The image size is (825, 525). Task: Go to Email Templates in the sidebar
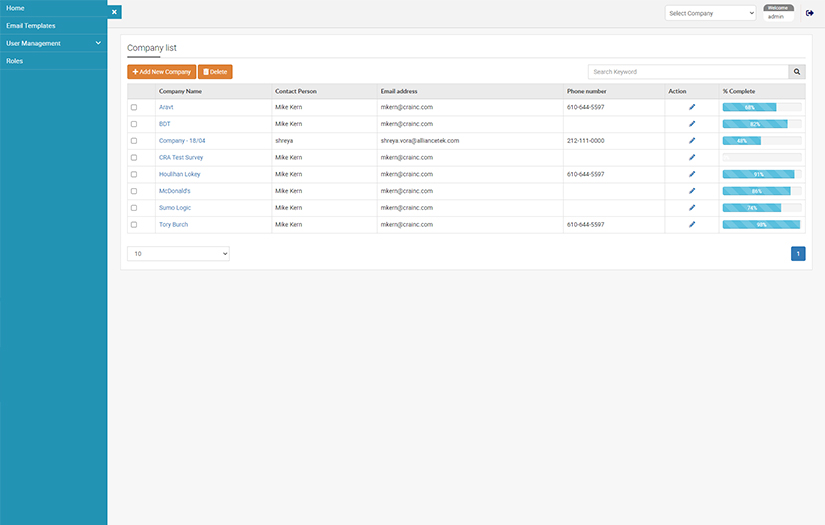click(x=31, y=26)
